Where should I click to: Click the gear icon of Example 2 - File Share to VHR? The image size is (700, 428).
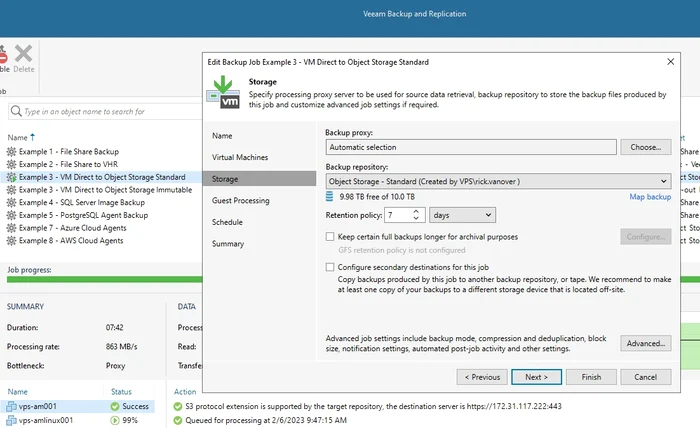(12, 164)
